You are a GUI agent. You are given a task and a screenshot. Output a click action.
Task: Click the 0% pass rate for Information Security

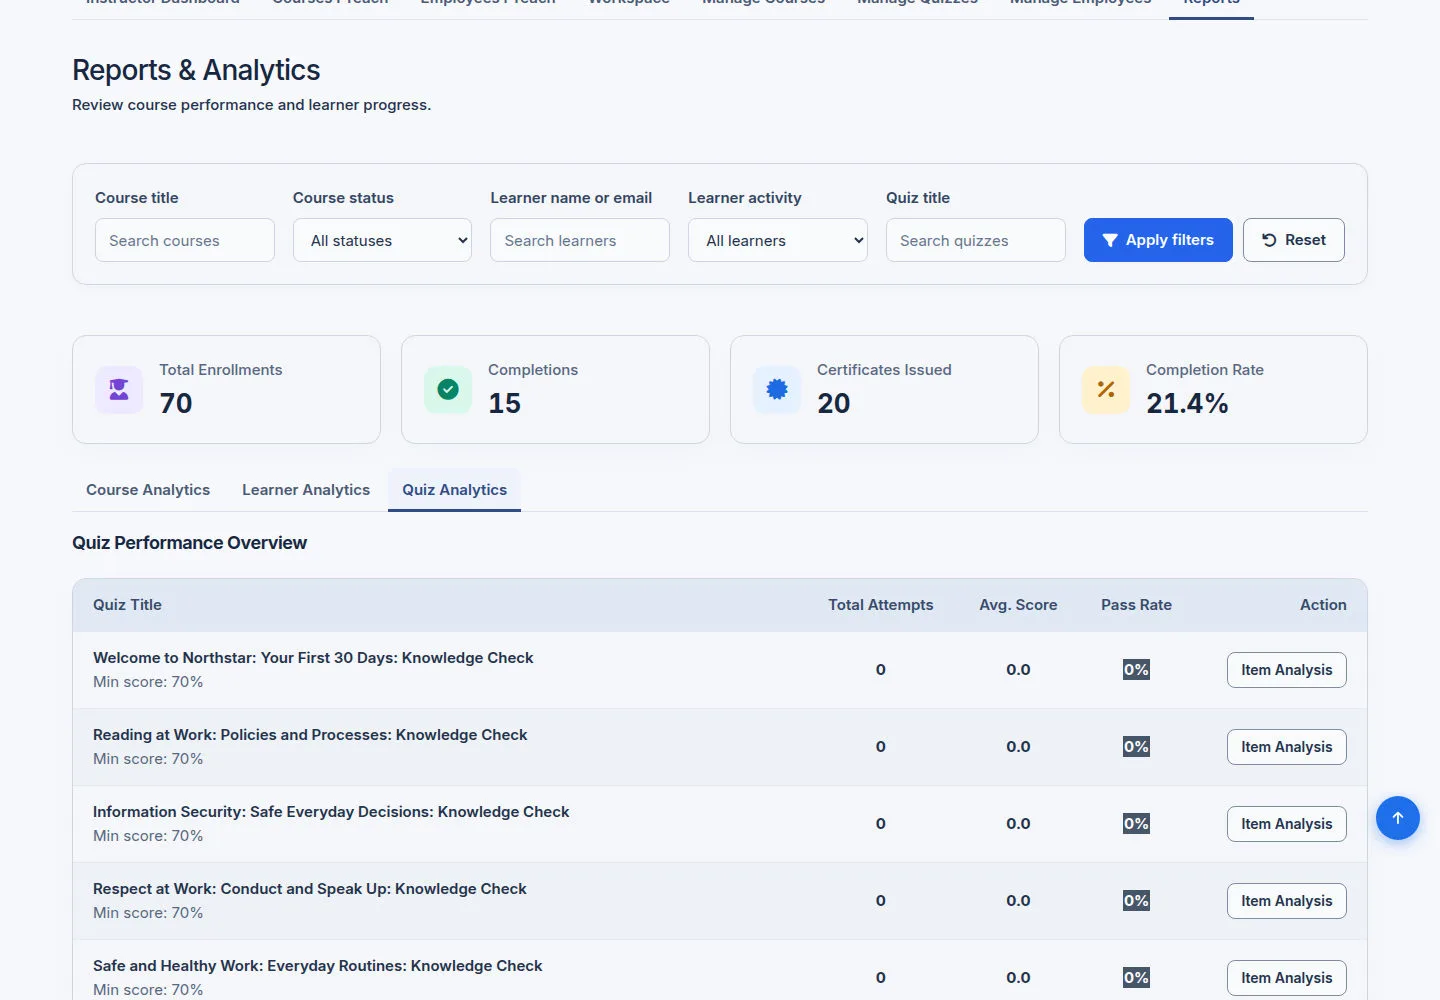coord(1136,824)
